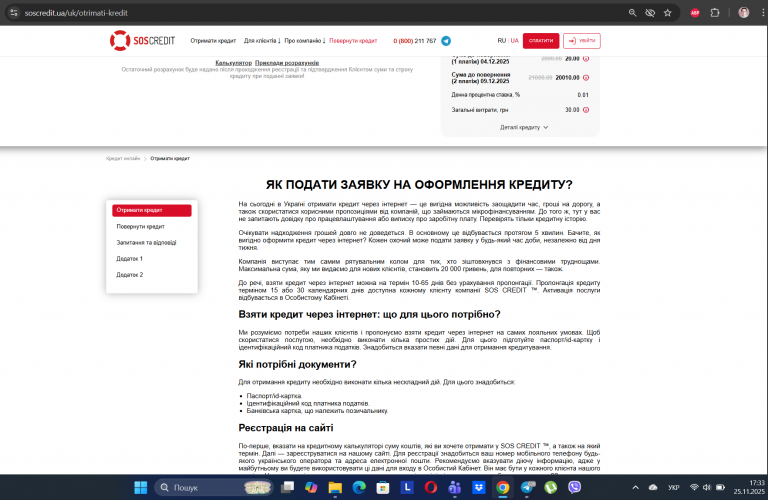Open Viber from the taskbar
768x500 pixels.
[x=575, y=487]
